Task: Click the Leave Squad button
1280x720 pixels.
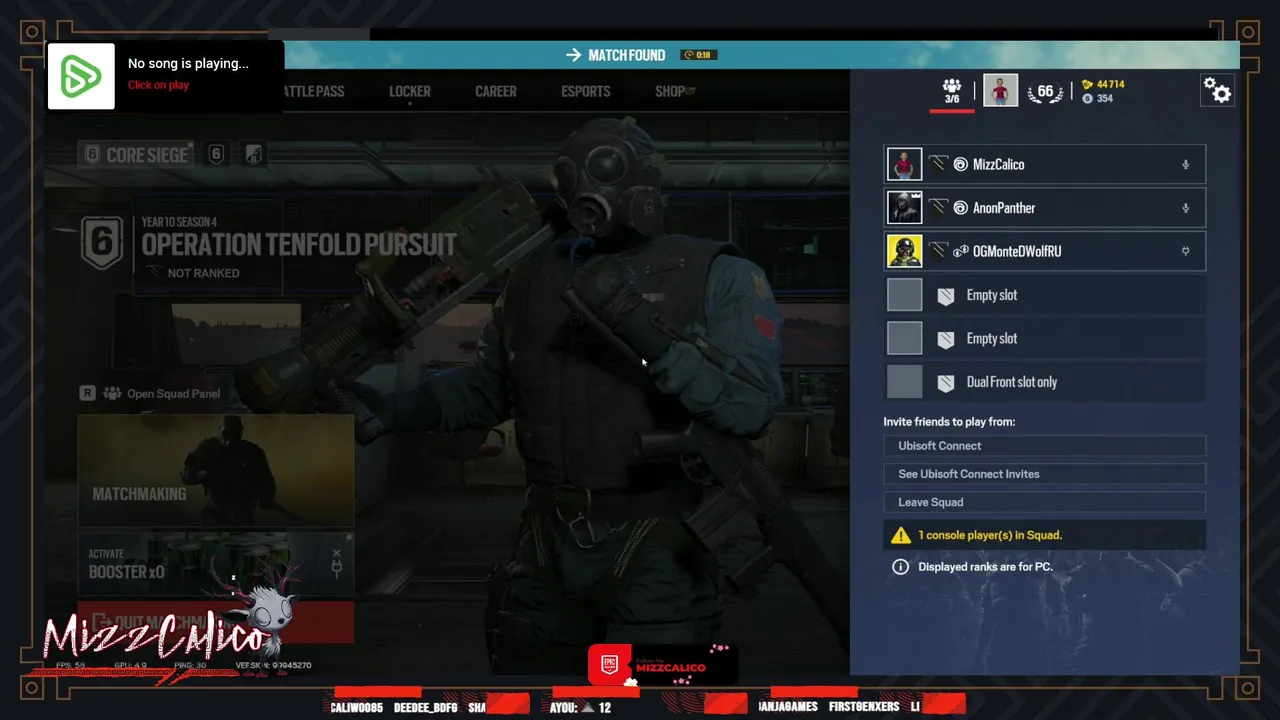Action: click(x=1045, y=502)
